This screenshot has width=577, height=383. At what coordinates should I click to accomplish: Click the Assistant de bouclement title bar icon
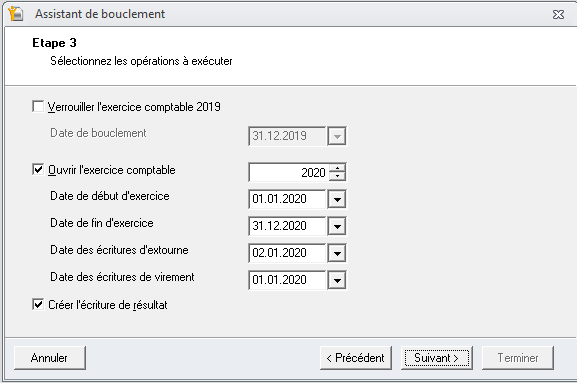click(x=15, y=13)
